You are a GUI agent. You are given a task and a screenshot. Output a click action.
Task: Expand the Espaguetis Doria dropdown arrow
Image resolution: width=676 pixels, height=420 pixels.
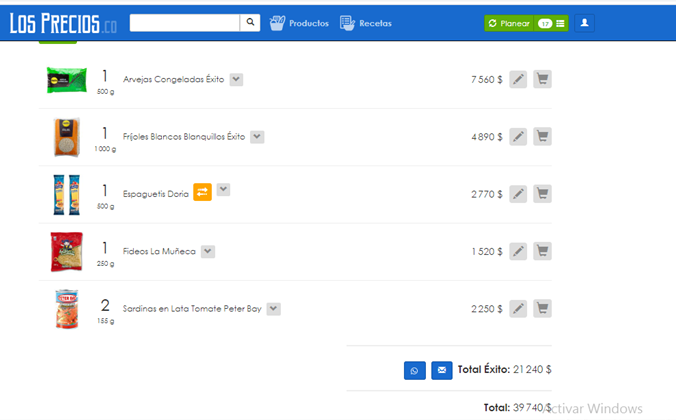pos(223,189)
